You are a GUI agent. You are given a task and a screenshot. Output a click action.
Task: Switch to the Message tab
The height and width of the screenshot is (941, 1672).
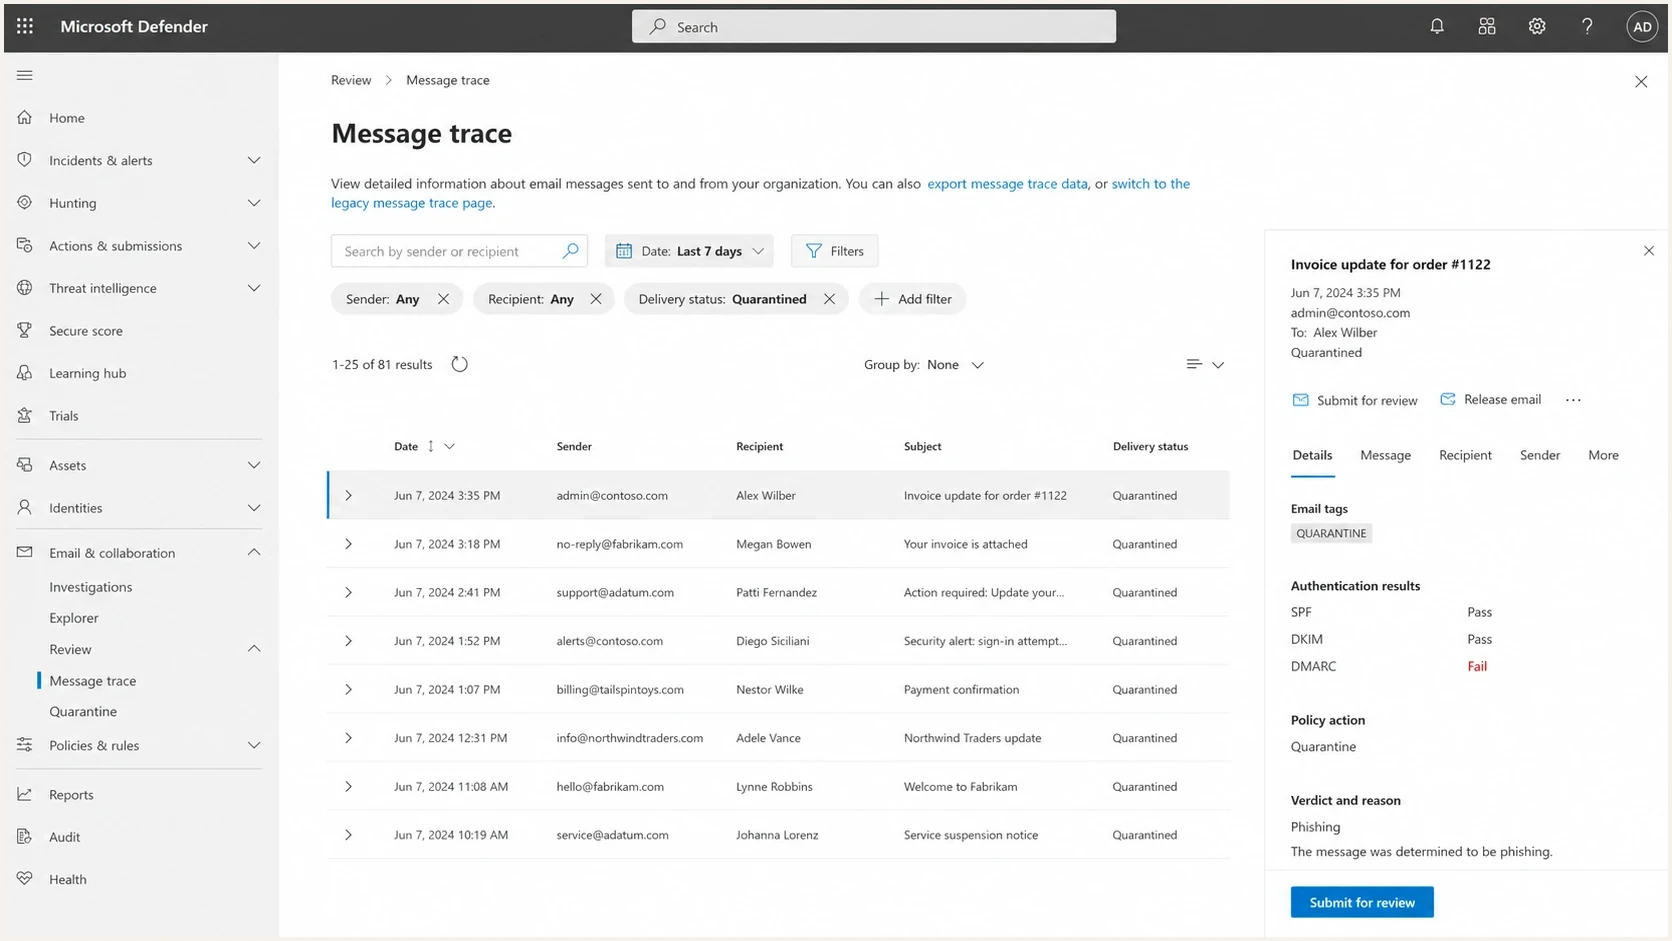pyautogui.click(x=1385, y=455)
